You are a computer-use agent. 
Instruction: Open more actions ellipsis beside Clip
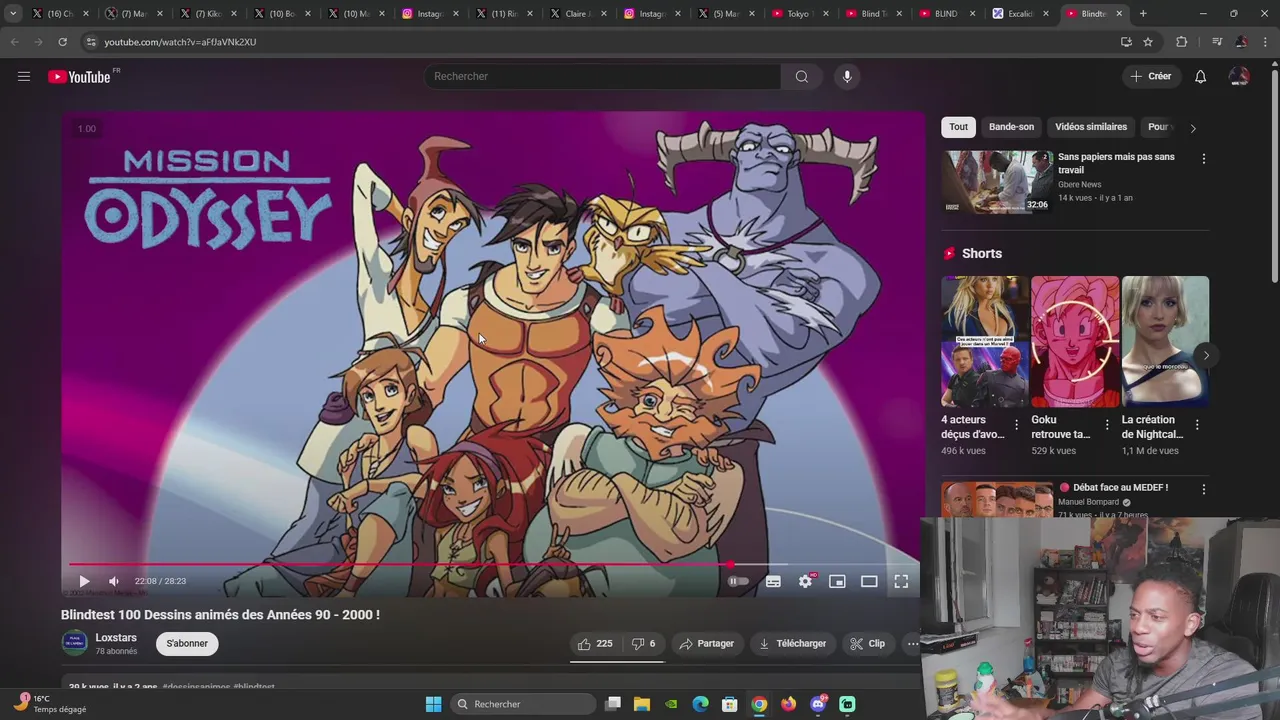click(912, 644)
